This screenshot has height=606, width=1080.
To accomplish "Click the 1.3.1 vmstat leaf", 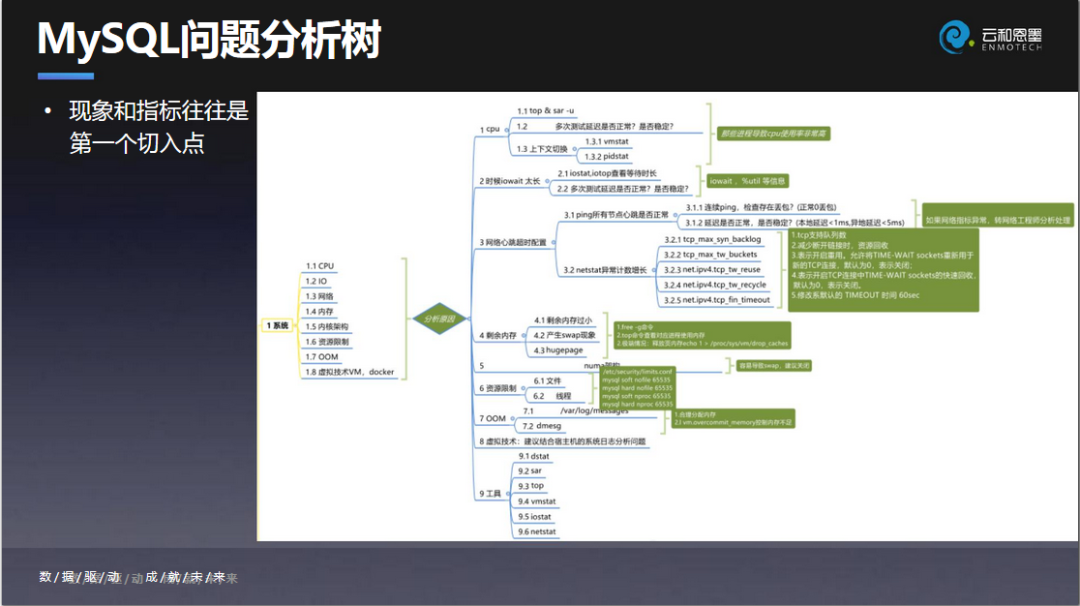I will point(607,141).
